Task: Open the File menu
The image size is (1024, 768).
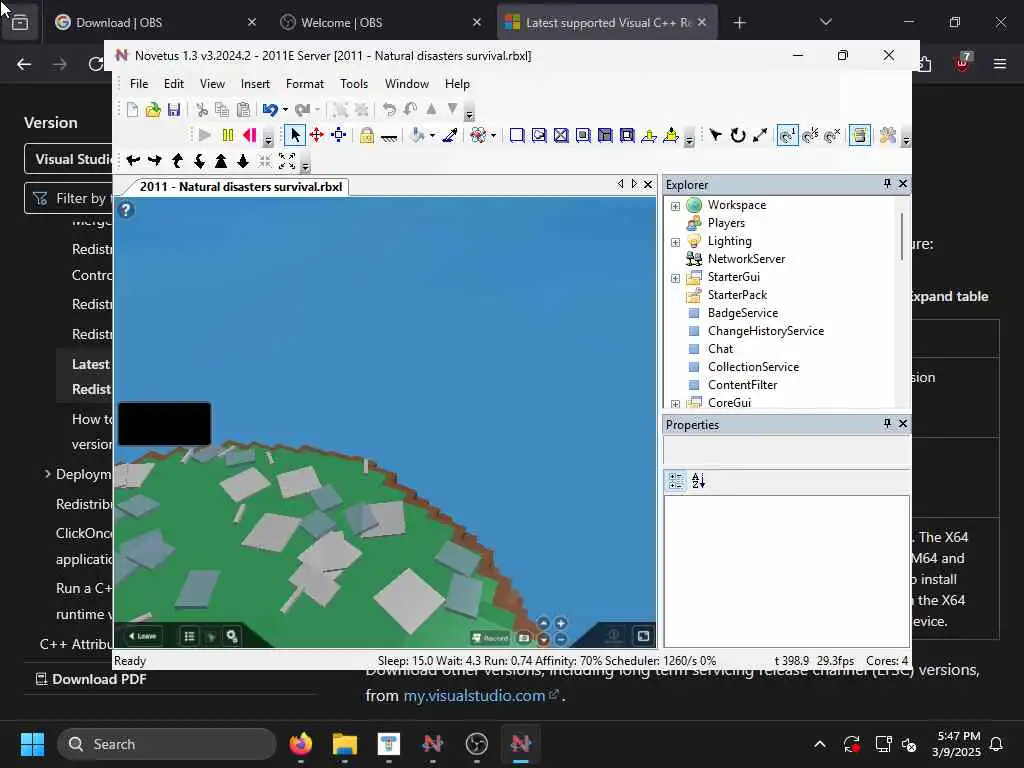Action: pos(138,84)
